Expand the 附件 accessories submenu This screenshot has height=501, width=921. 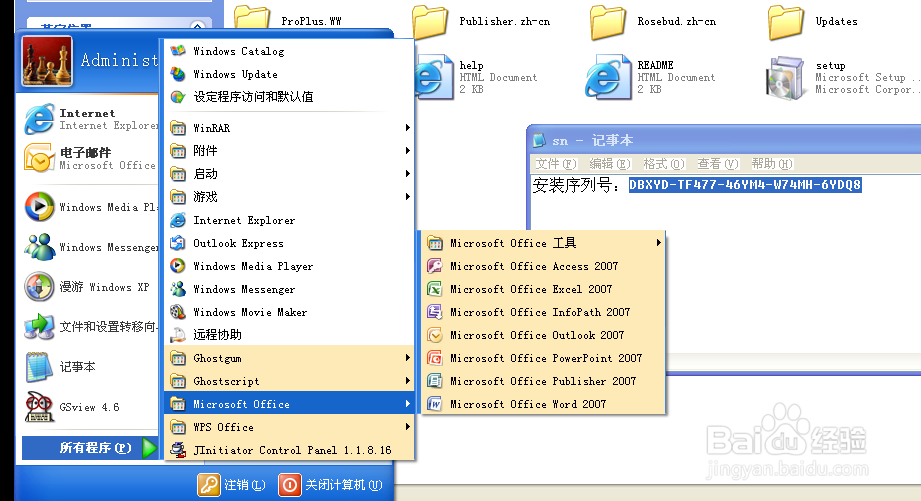290,150
